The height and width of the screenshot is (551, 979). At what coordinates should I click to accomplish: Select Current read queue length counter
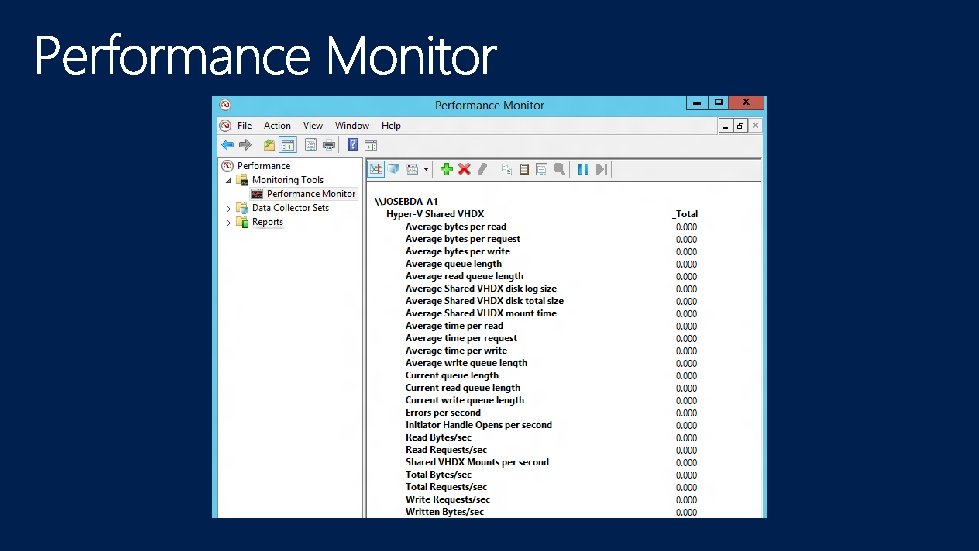pyautogui.click(x=463, y=388)
